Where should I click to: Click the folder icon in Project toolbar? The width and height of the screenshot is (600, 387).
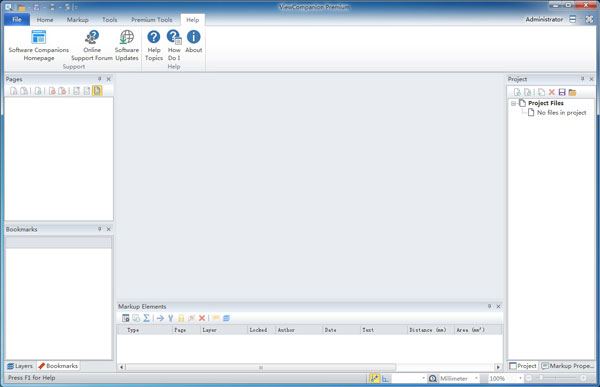tap(572, 92)
